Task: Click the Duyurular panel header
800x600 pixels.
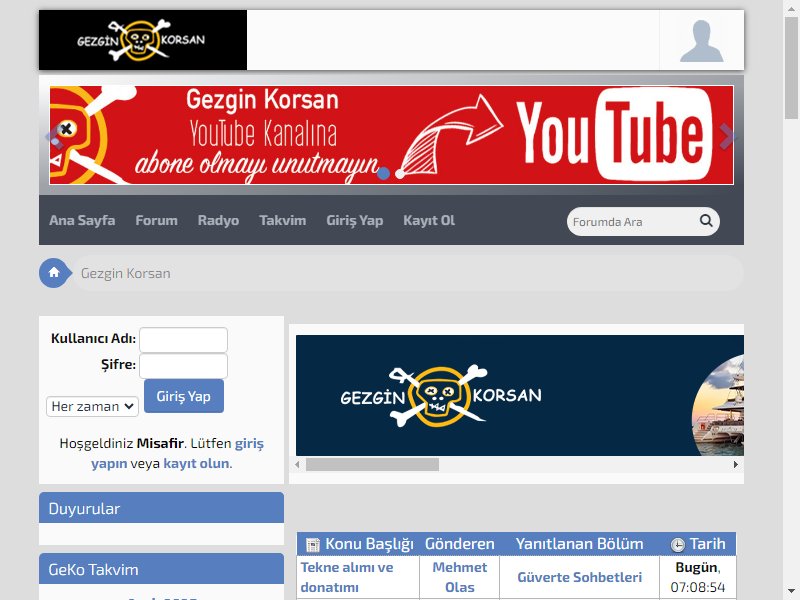Action: coord(161,508)
